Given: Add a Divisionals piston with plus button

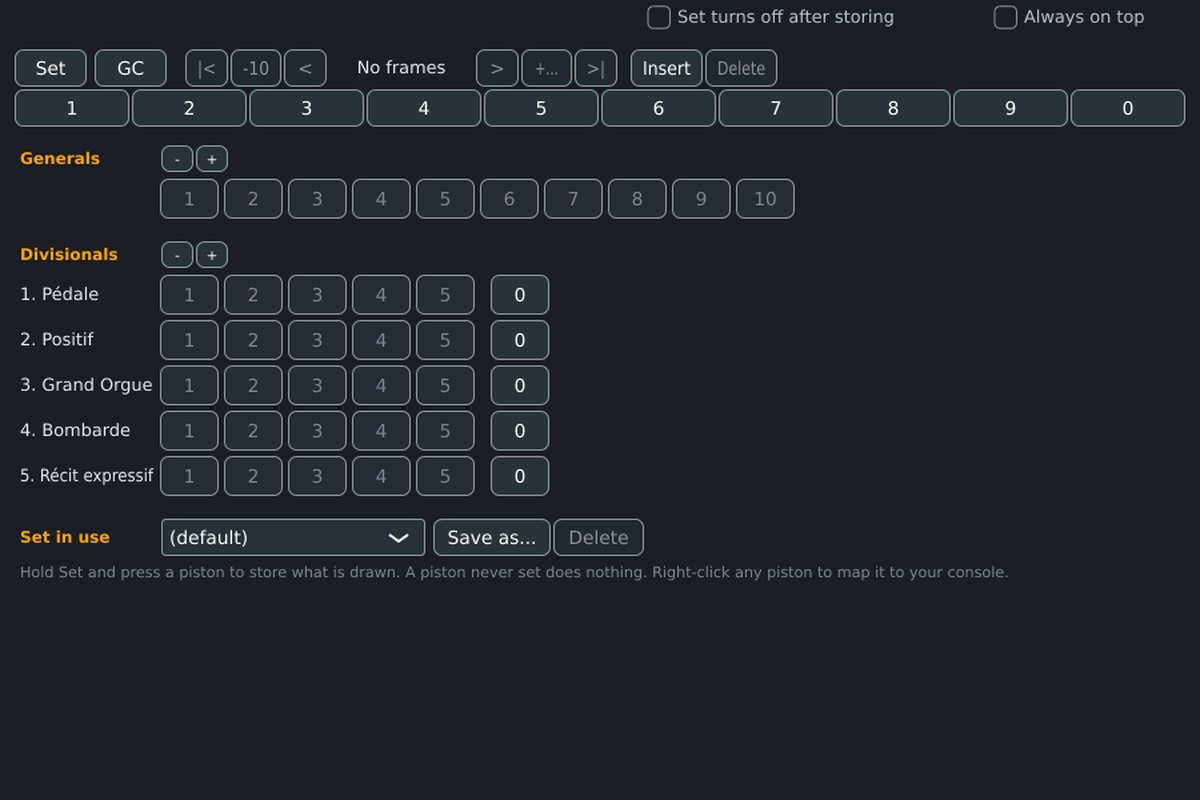Looking at the screenshot, I should pos(212,255).
